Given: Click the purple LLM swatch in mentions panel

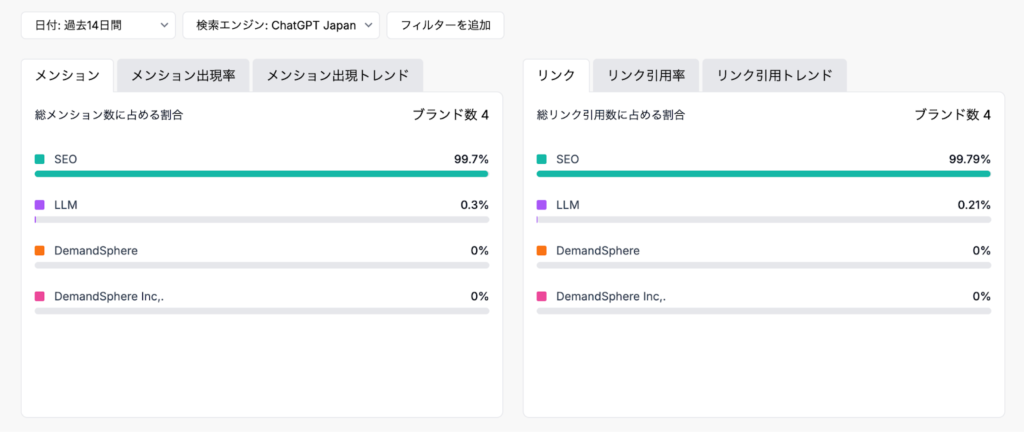Looking at the screenshot, I should click(40, 205).
